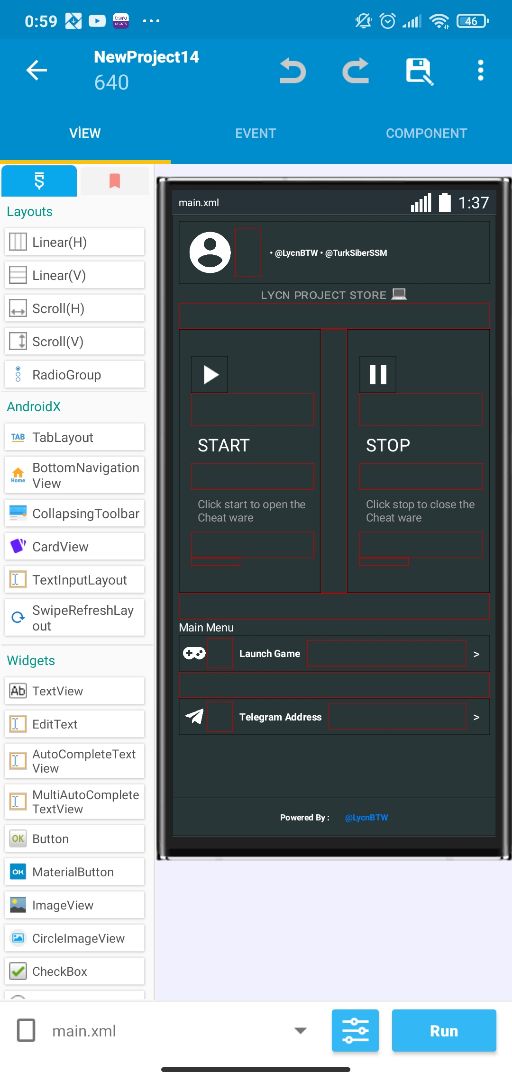Open the three-dot overflow menu
Screen dimensions: 512x1080
coord(480,70)
